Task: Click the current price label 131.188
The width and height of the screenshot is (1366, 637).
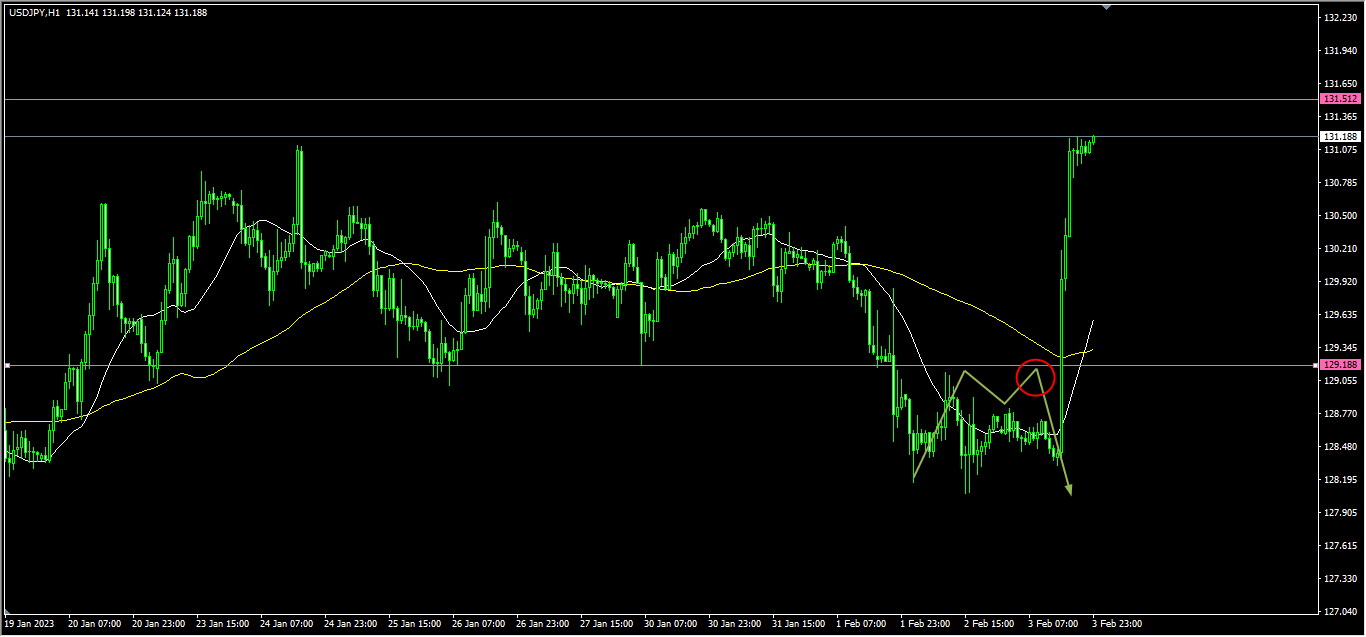Action: 1340,136
